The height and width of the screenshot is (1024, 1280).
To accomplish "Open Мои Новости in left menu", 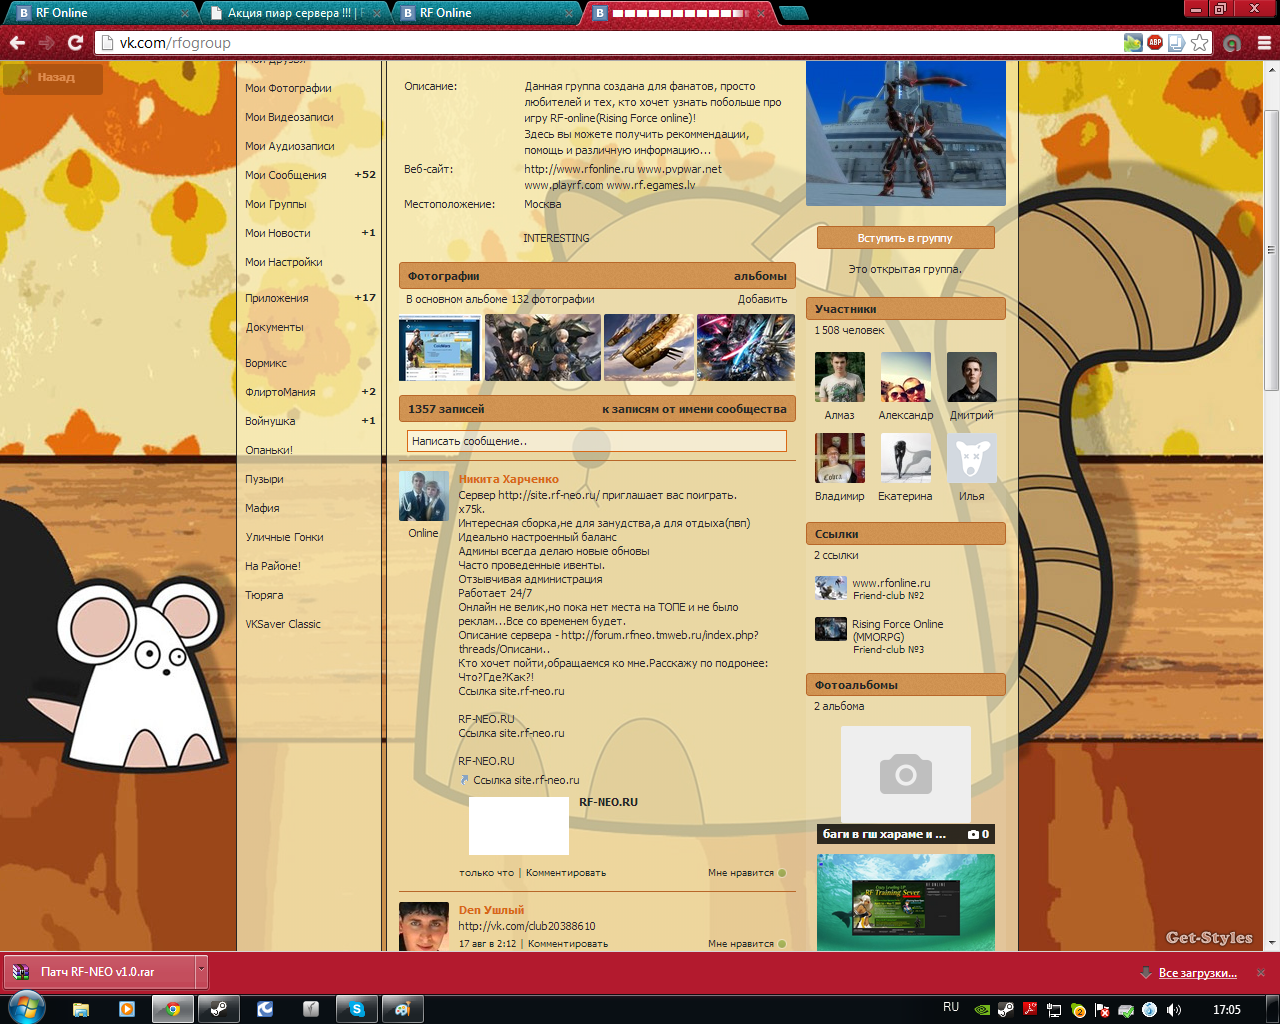I will [278, 233].
